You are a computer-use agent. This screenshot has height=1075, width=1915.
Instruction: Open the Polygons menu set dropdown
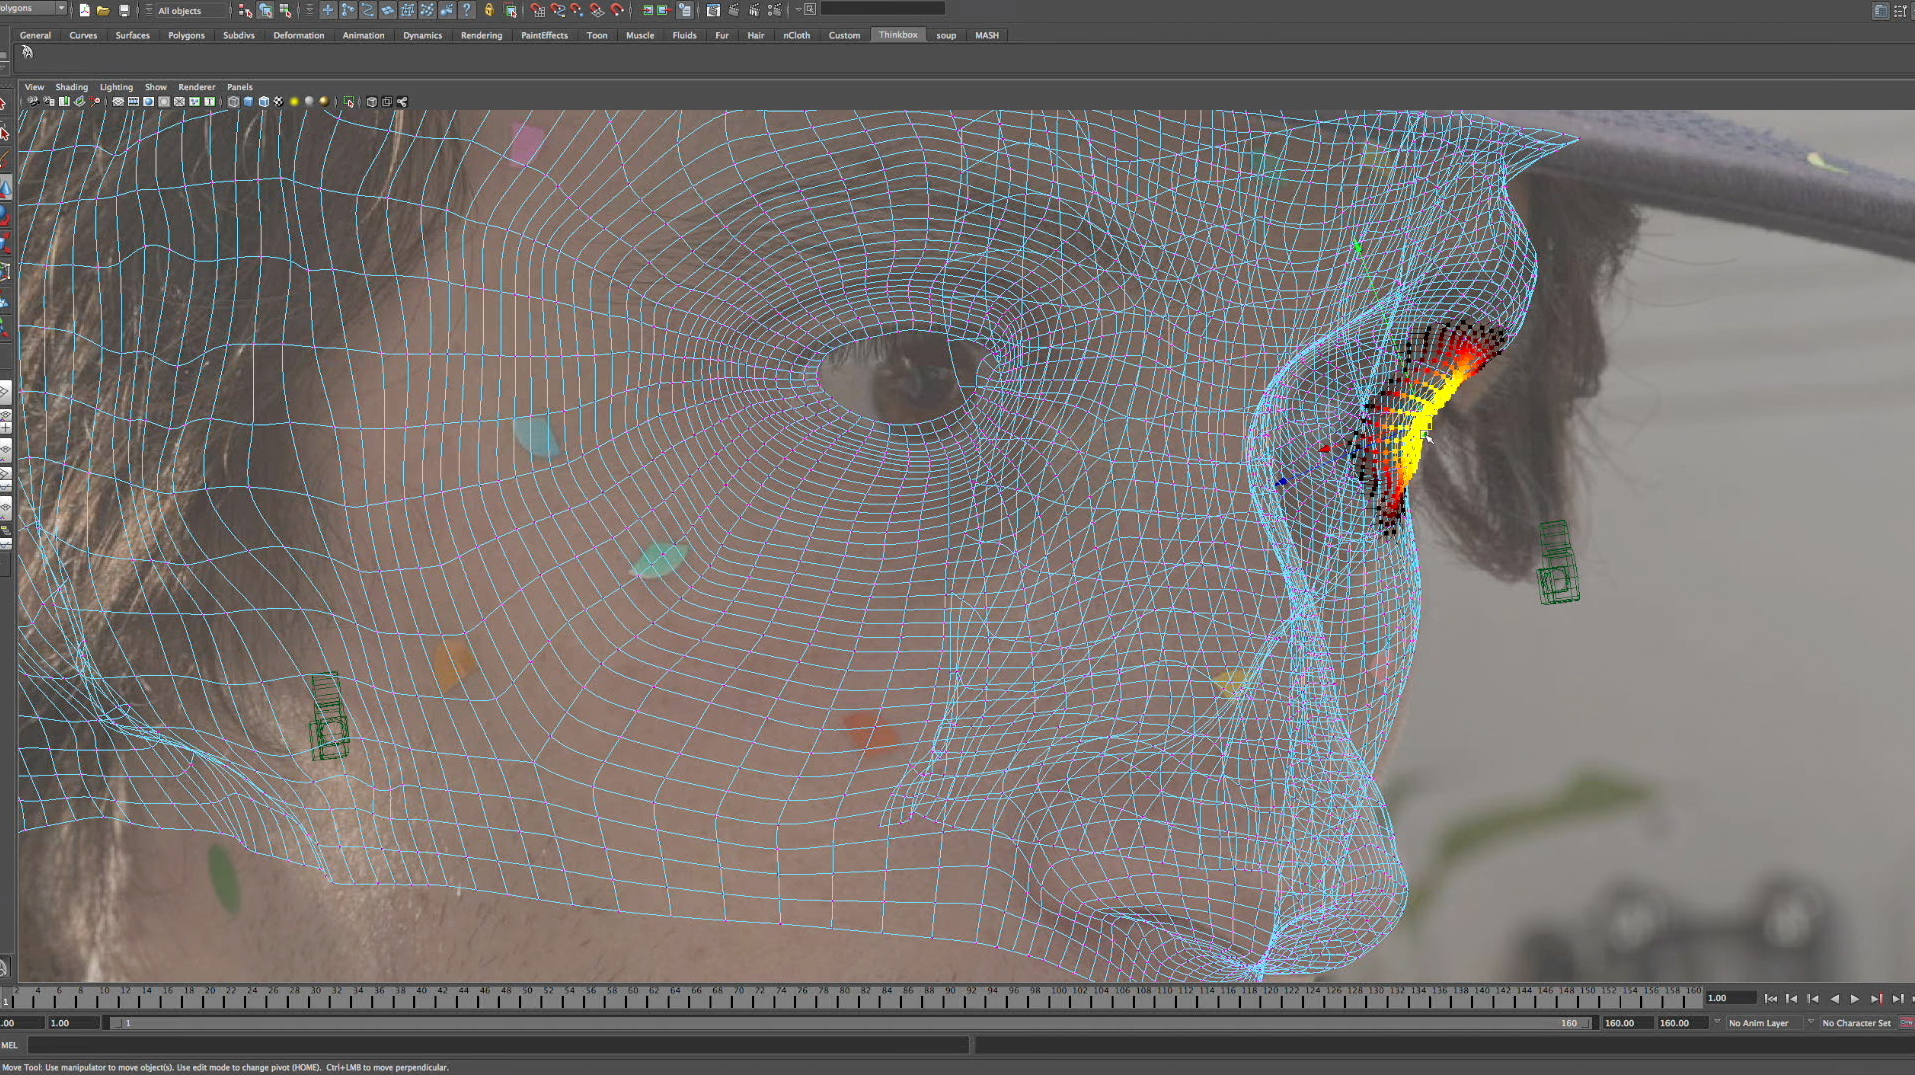pos(33,8)
